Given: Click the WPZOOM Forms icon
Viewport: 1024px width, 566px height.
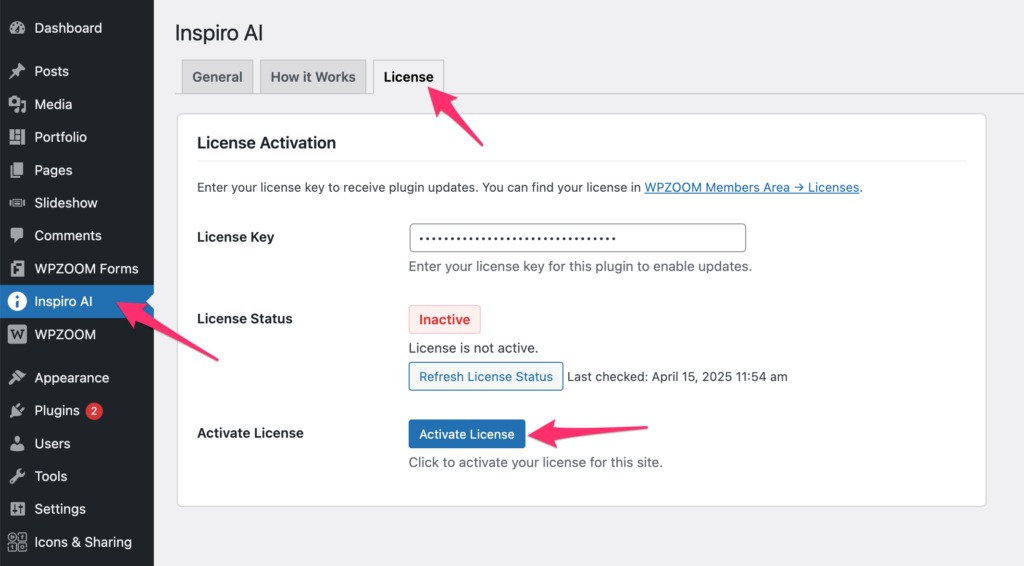Looking at the screenshot, I should click(x=17, y=268).
